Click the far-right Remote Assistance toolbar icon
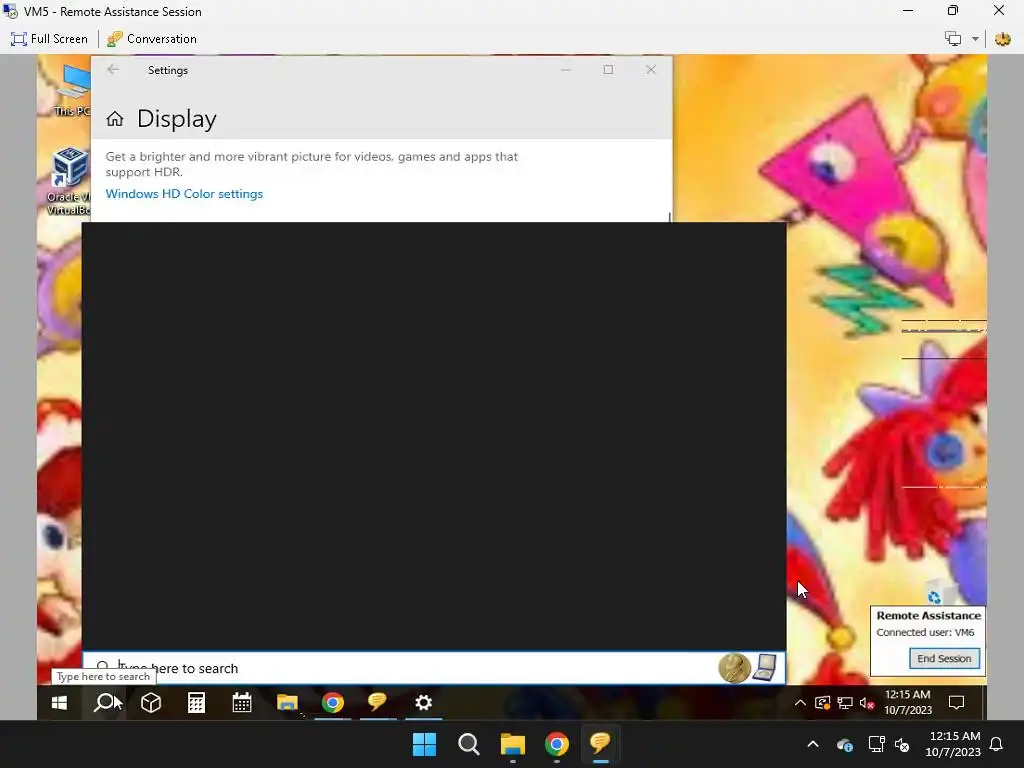Viewport: 1024px width, 768px height. tap(1002, 39)
